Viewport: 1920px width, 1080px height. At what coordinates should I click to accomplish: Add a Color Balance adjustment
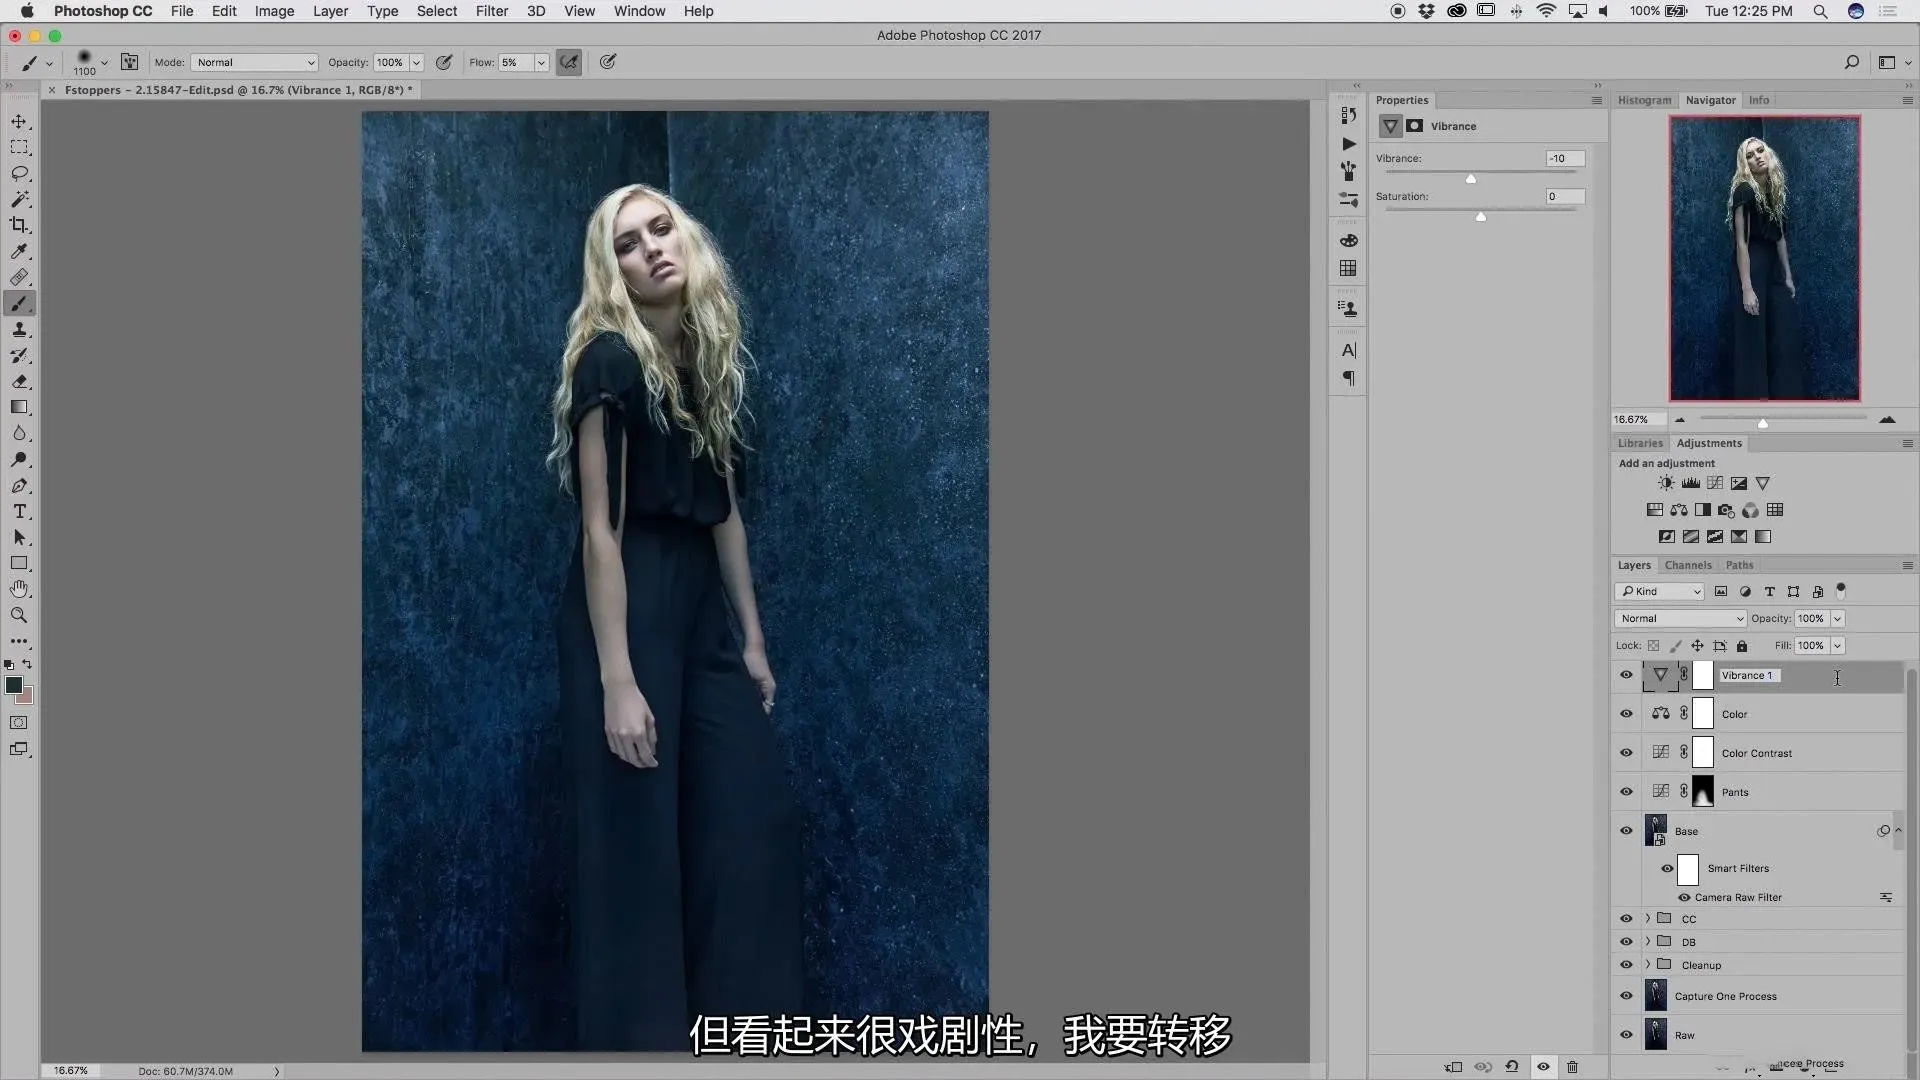click(x=1679, y=510)
